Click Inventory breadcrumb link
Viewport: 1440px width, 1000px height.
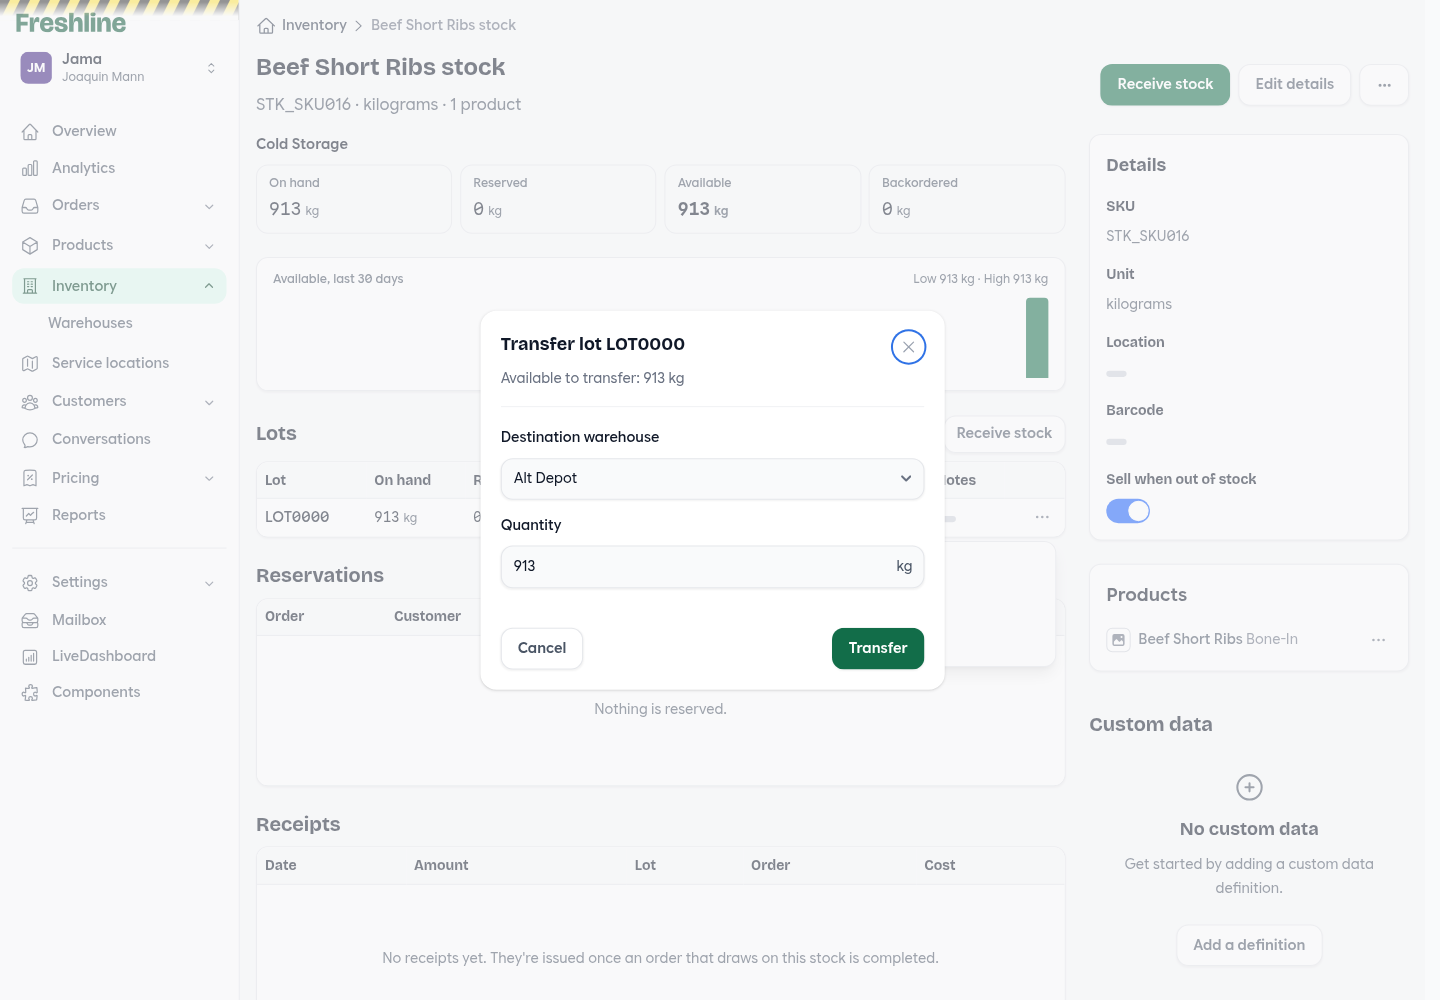(x=314, y=25)
